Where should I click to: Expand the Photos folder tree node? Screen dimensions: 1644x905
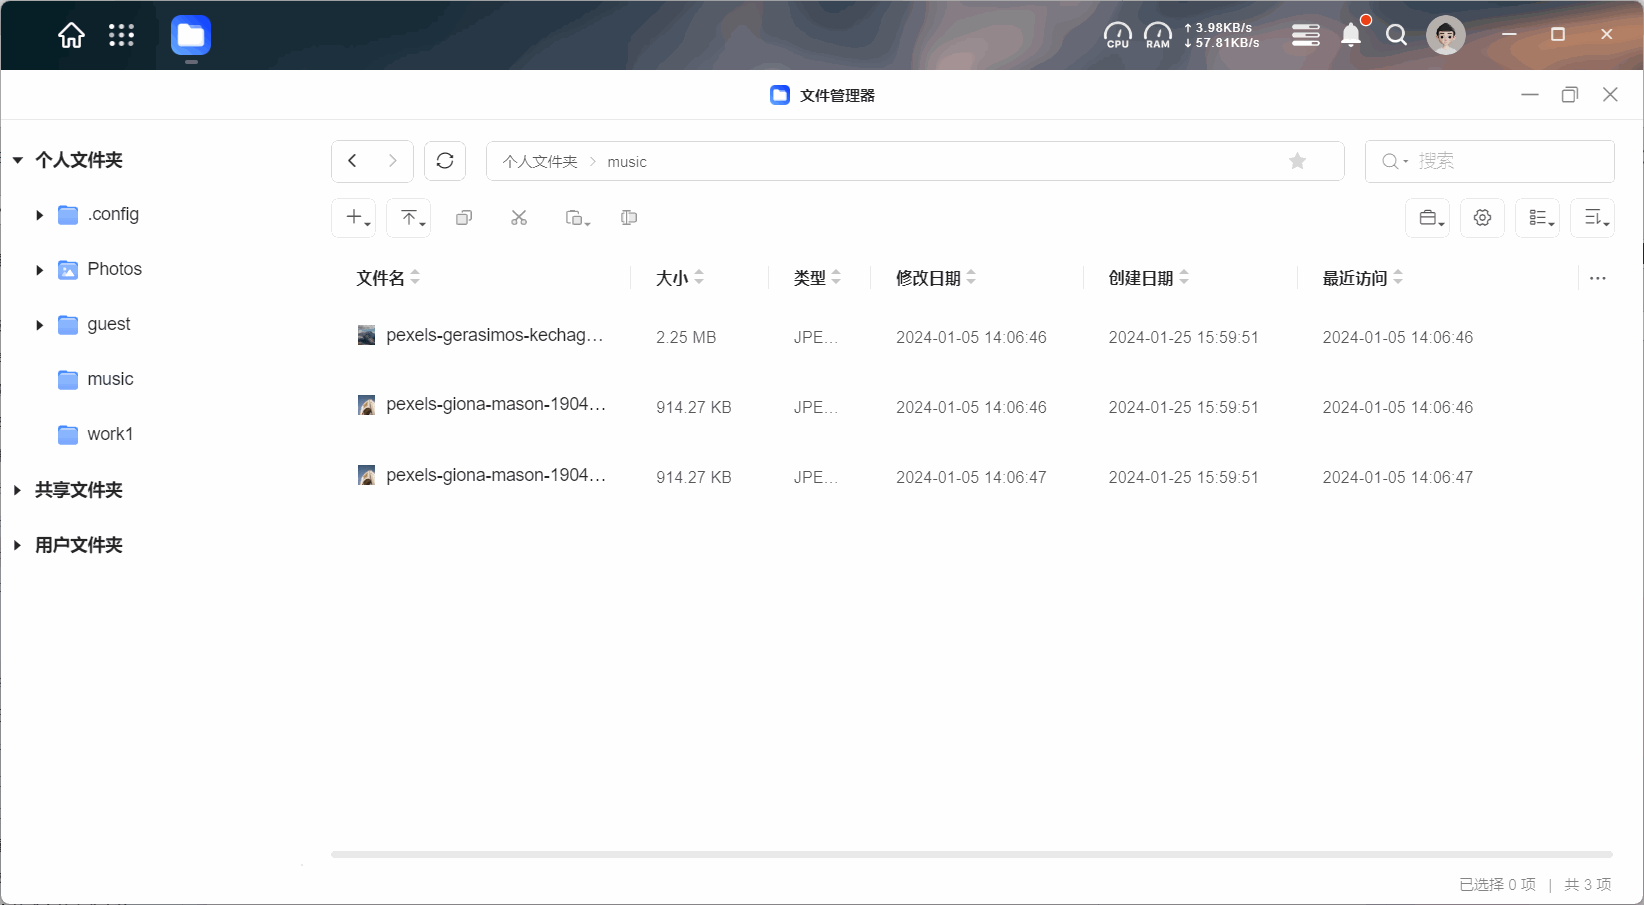tap(39, 270)
